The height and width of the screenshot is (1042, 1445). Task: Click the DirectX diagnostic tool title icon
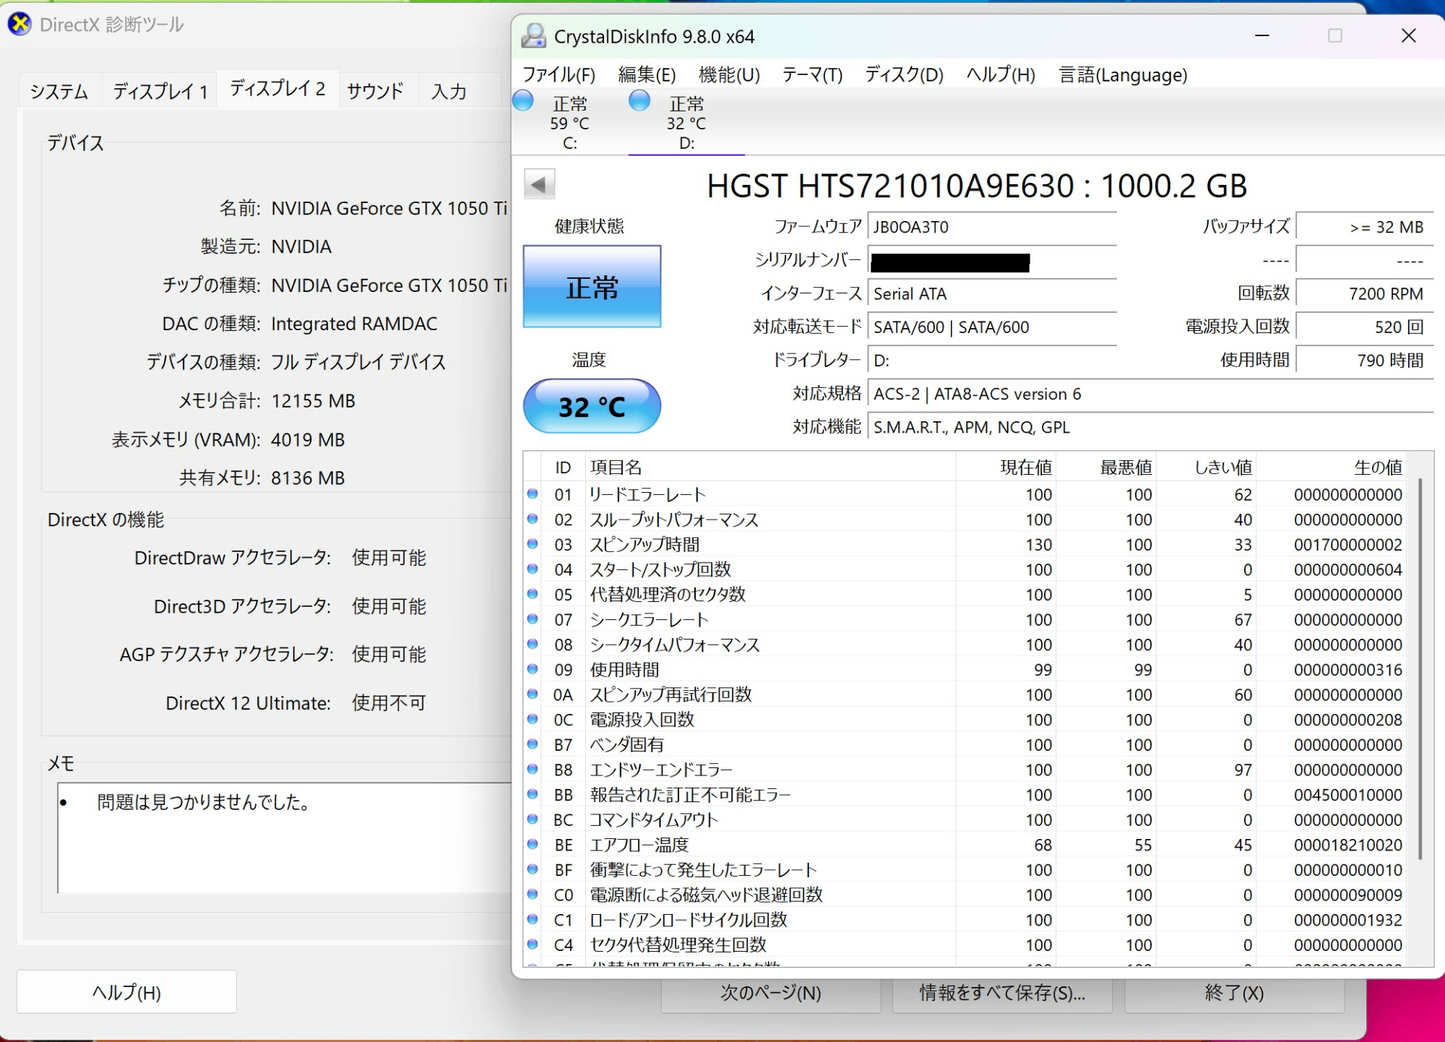(19, 24)
